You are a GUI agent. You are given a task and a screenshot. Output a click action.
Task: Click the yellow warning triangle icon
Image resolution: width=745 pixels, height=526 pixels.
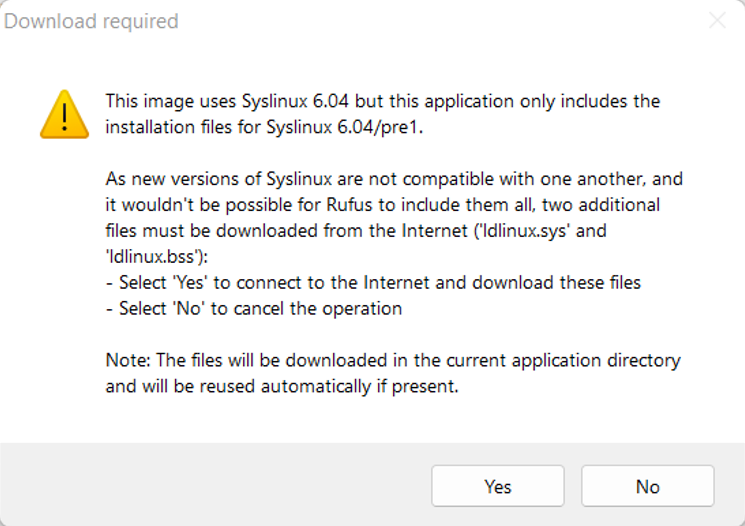point(64,113)
